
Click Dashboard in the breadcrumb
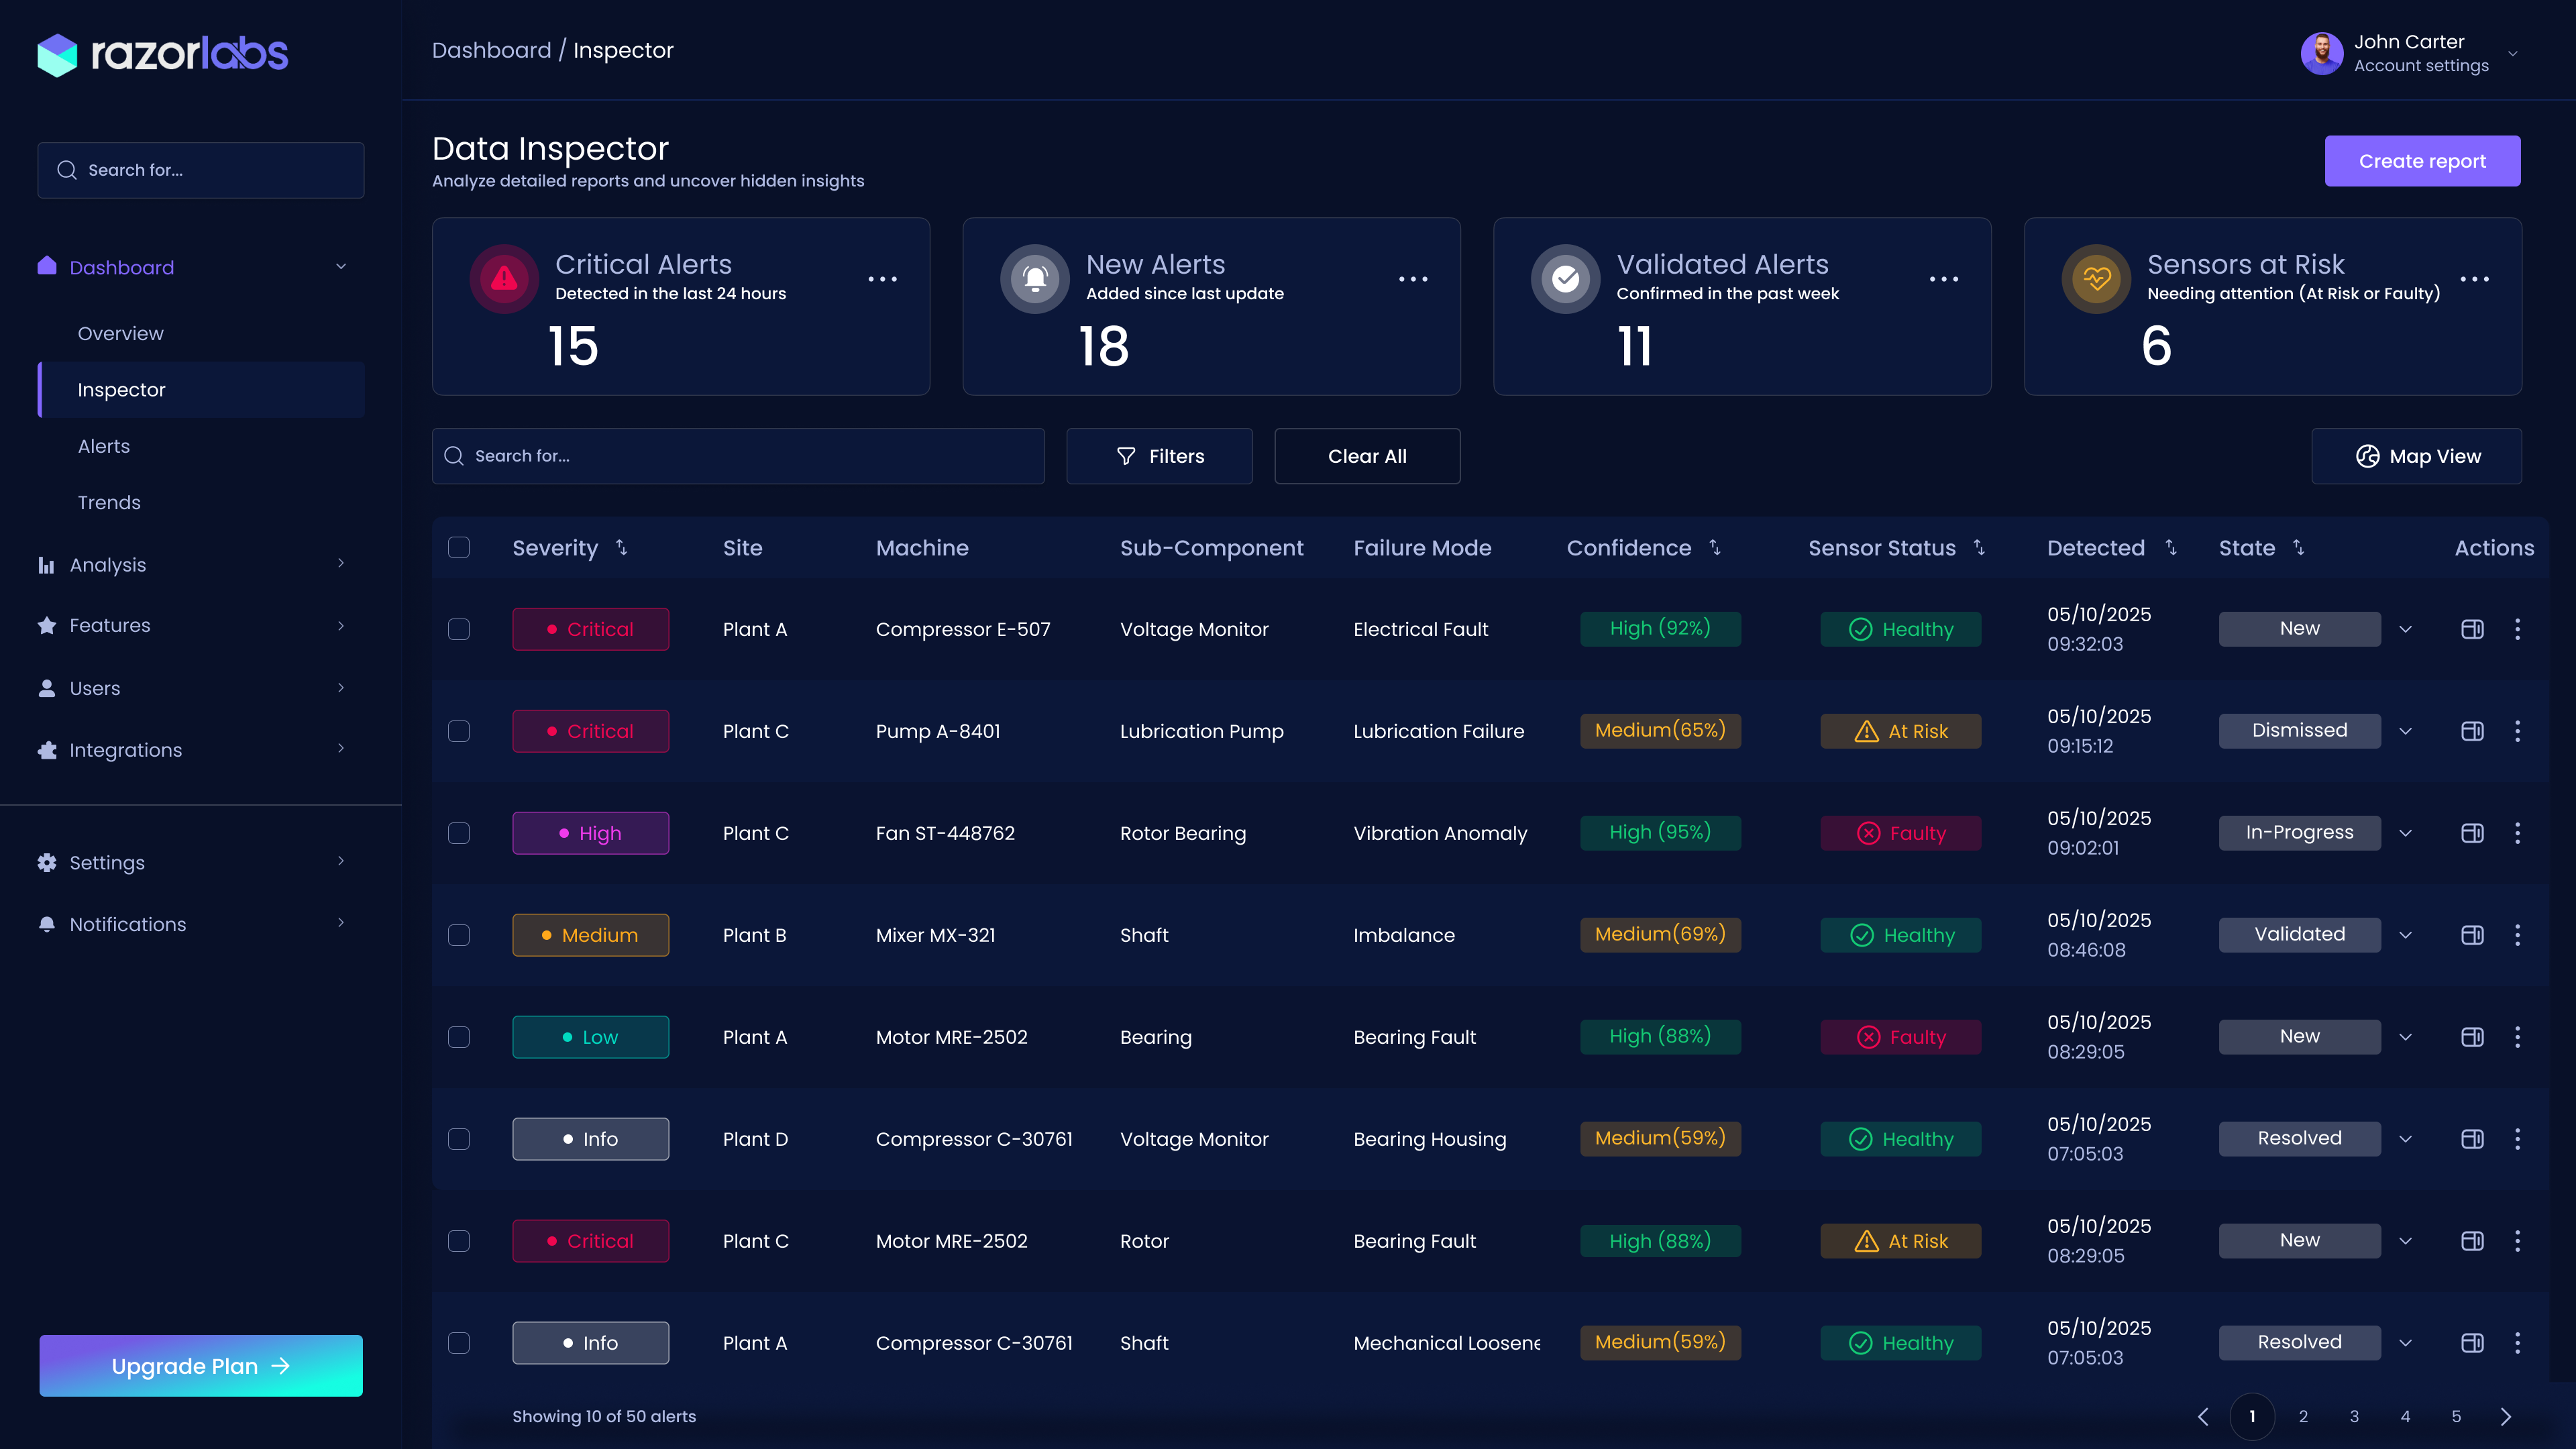tap(491, 50)
